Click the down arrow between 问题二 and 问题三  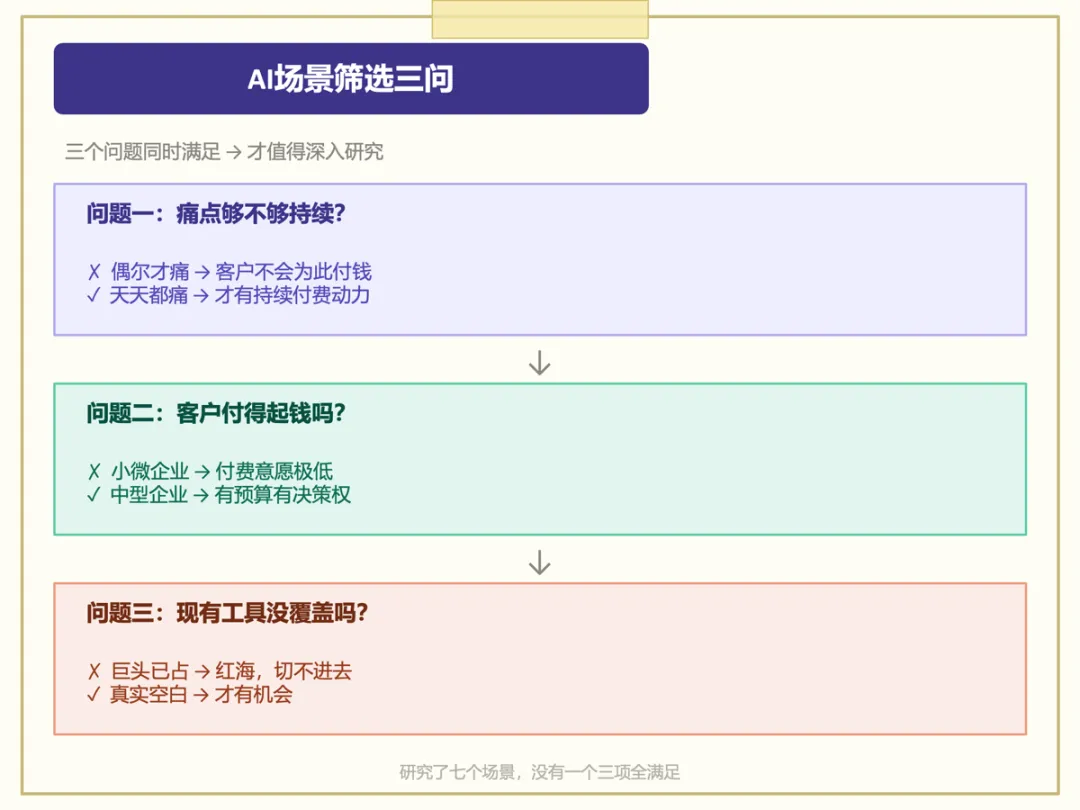[x=539, y=562]
